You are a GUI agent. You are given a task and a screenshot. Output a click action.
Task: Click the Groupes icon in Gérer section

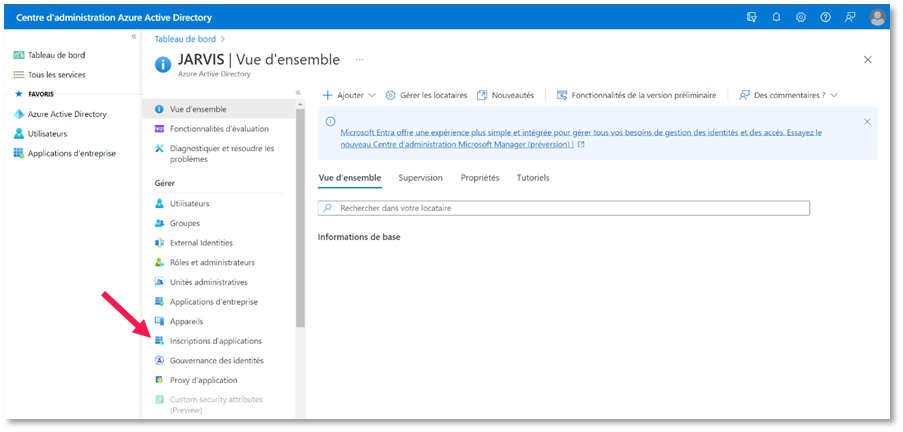point(160,223)
